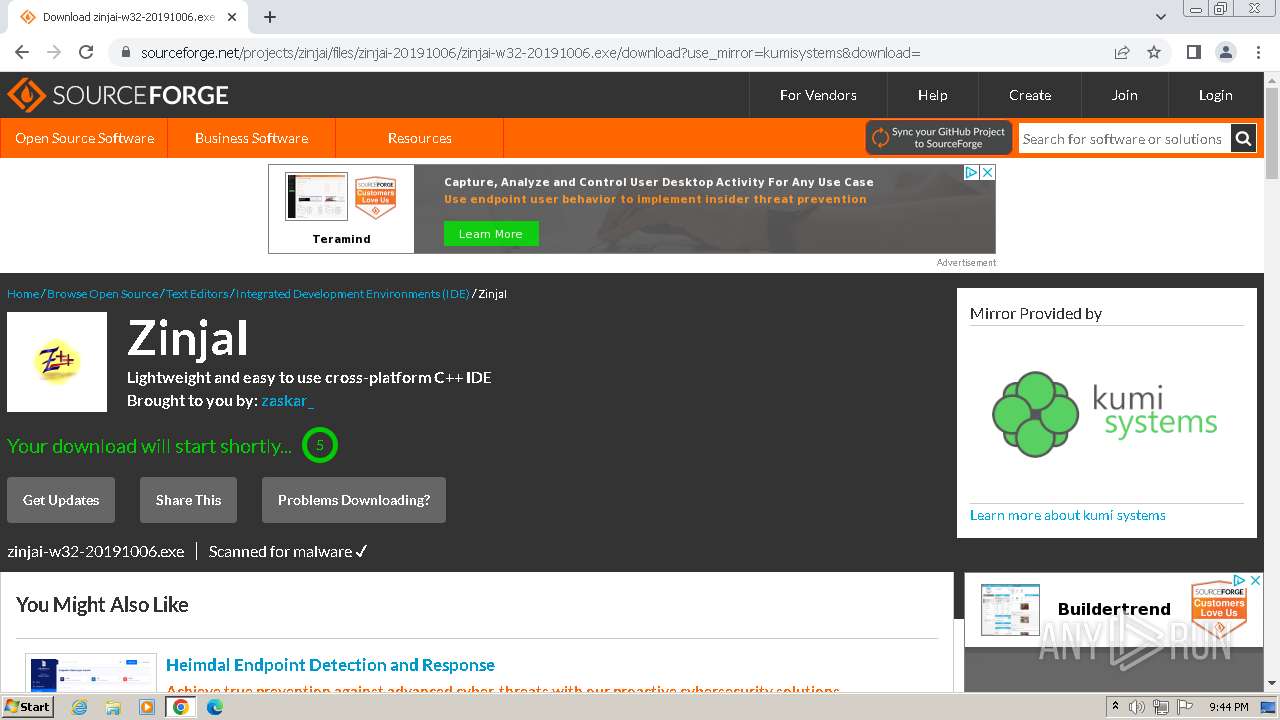This screenshot has height=720, width=1280.
Task: Click the site lock icon
Action: pyautogui.click(x=125, y=52)
